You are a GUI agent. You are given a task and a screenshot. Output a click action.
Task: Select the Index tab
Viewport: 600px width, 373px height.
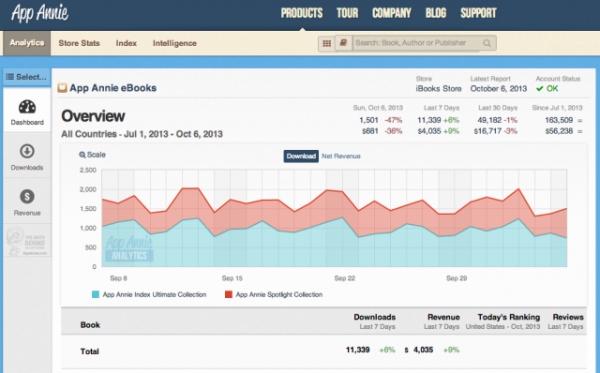point(126,43)
